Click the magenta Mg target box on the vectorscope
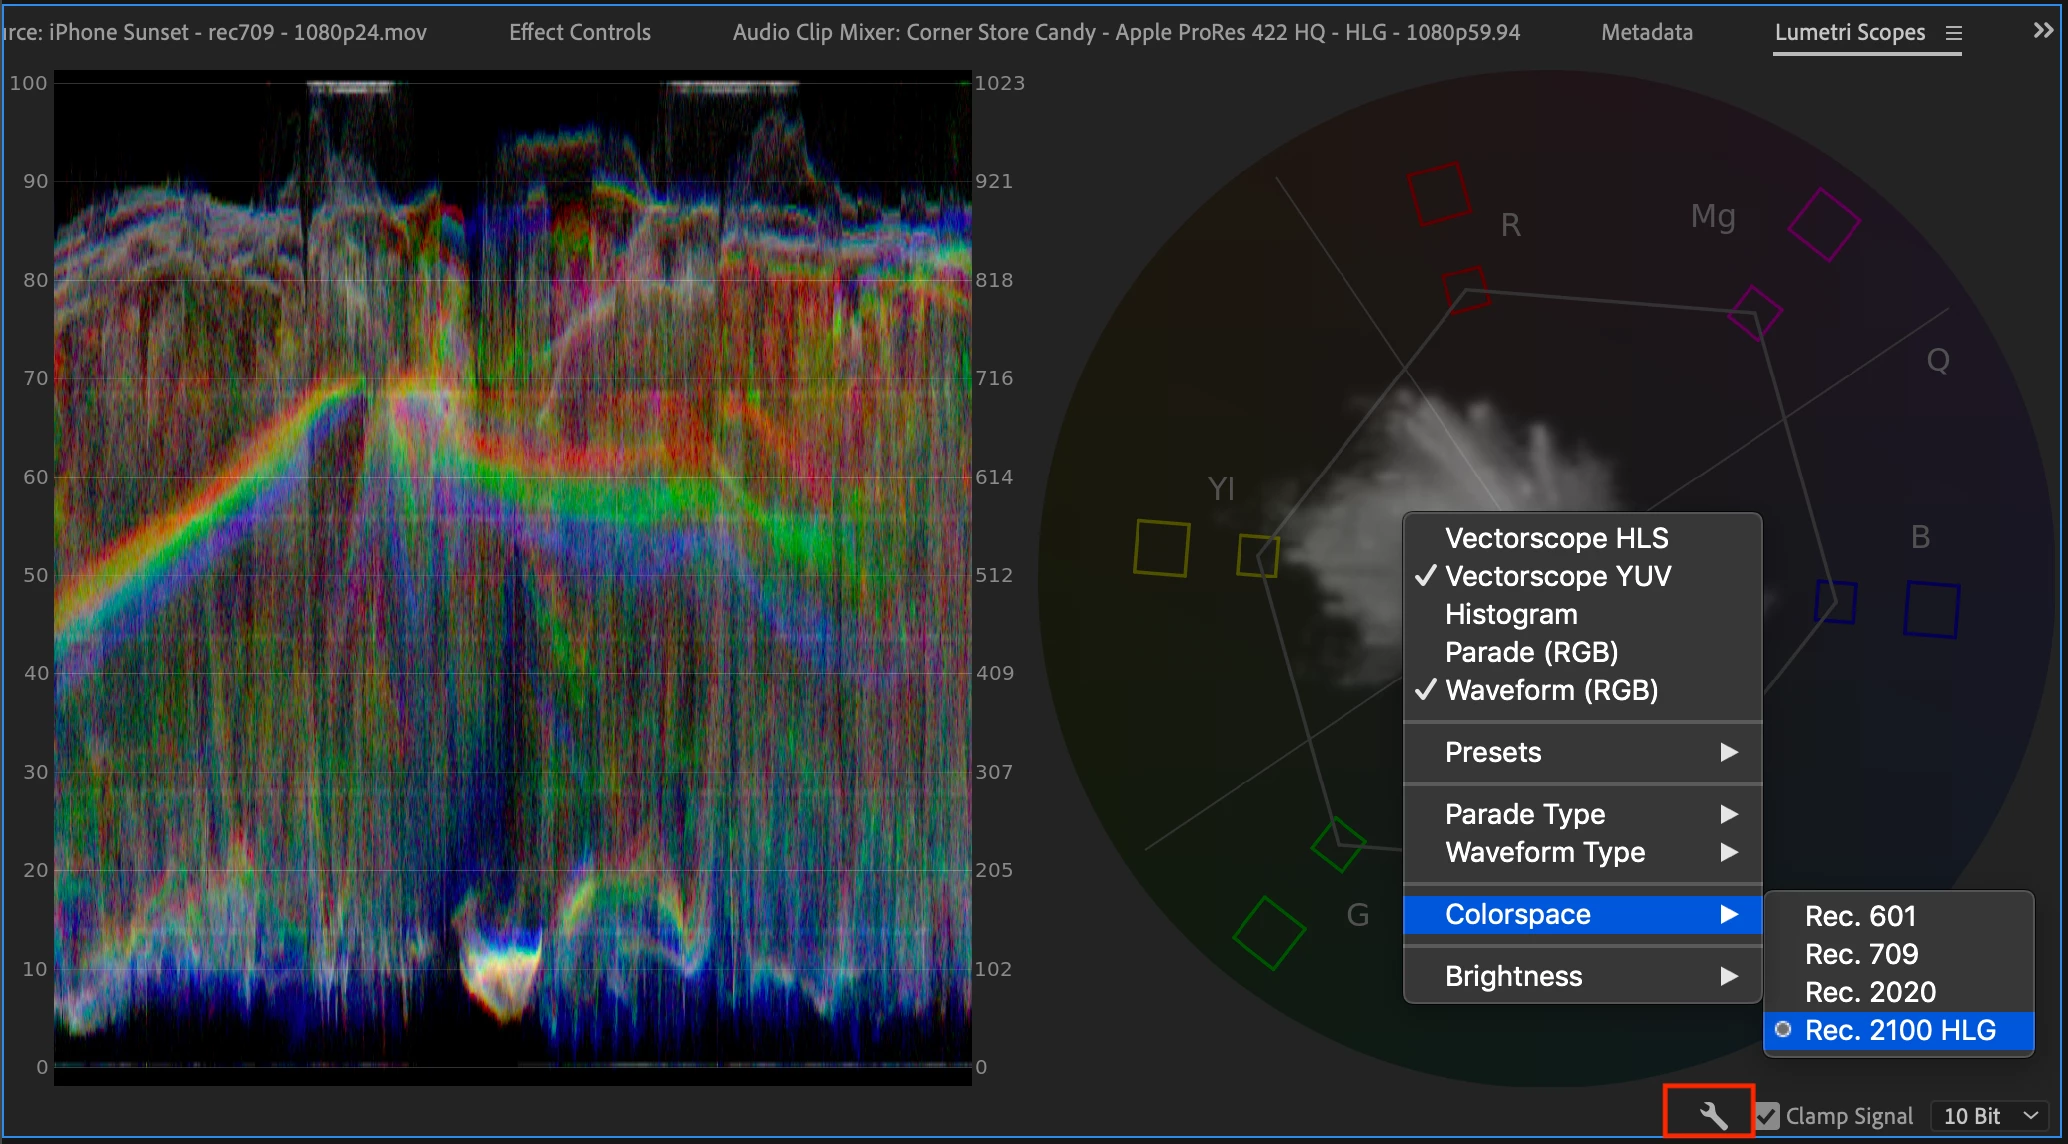This screenshot has width=2068, height=1144. point(1823,224)
